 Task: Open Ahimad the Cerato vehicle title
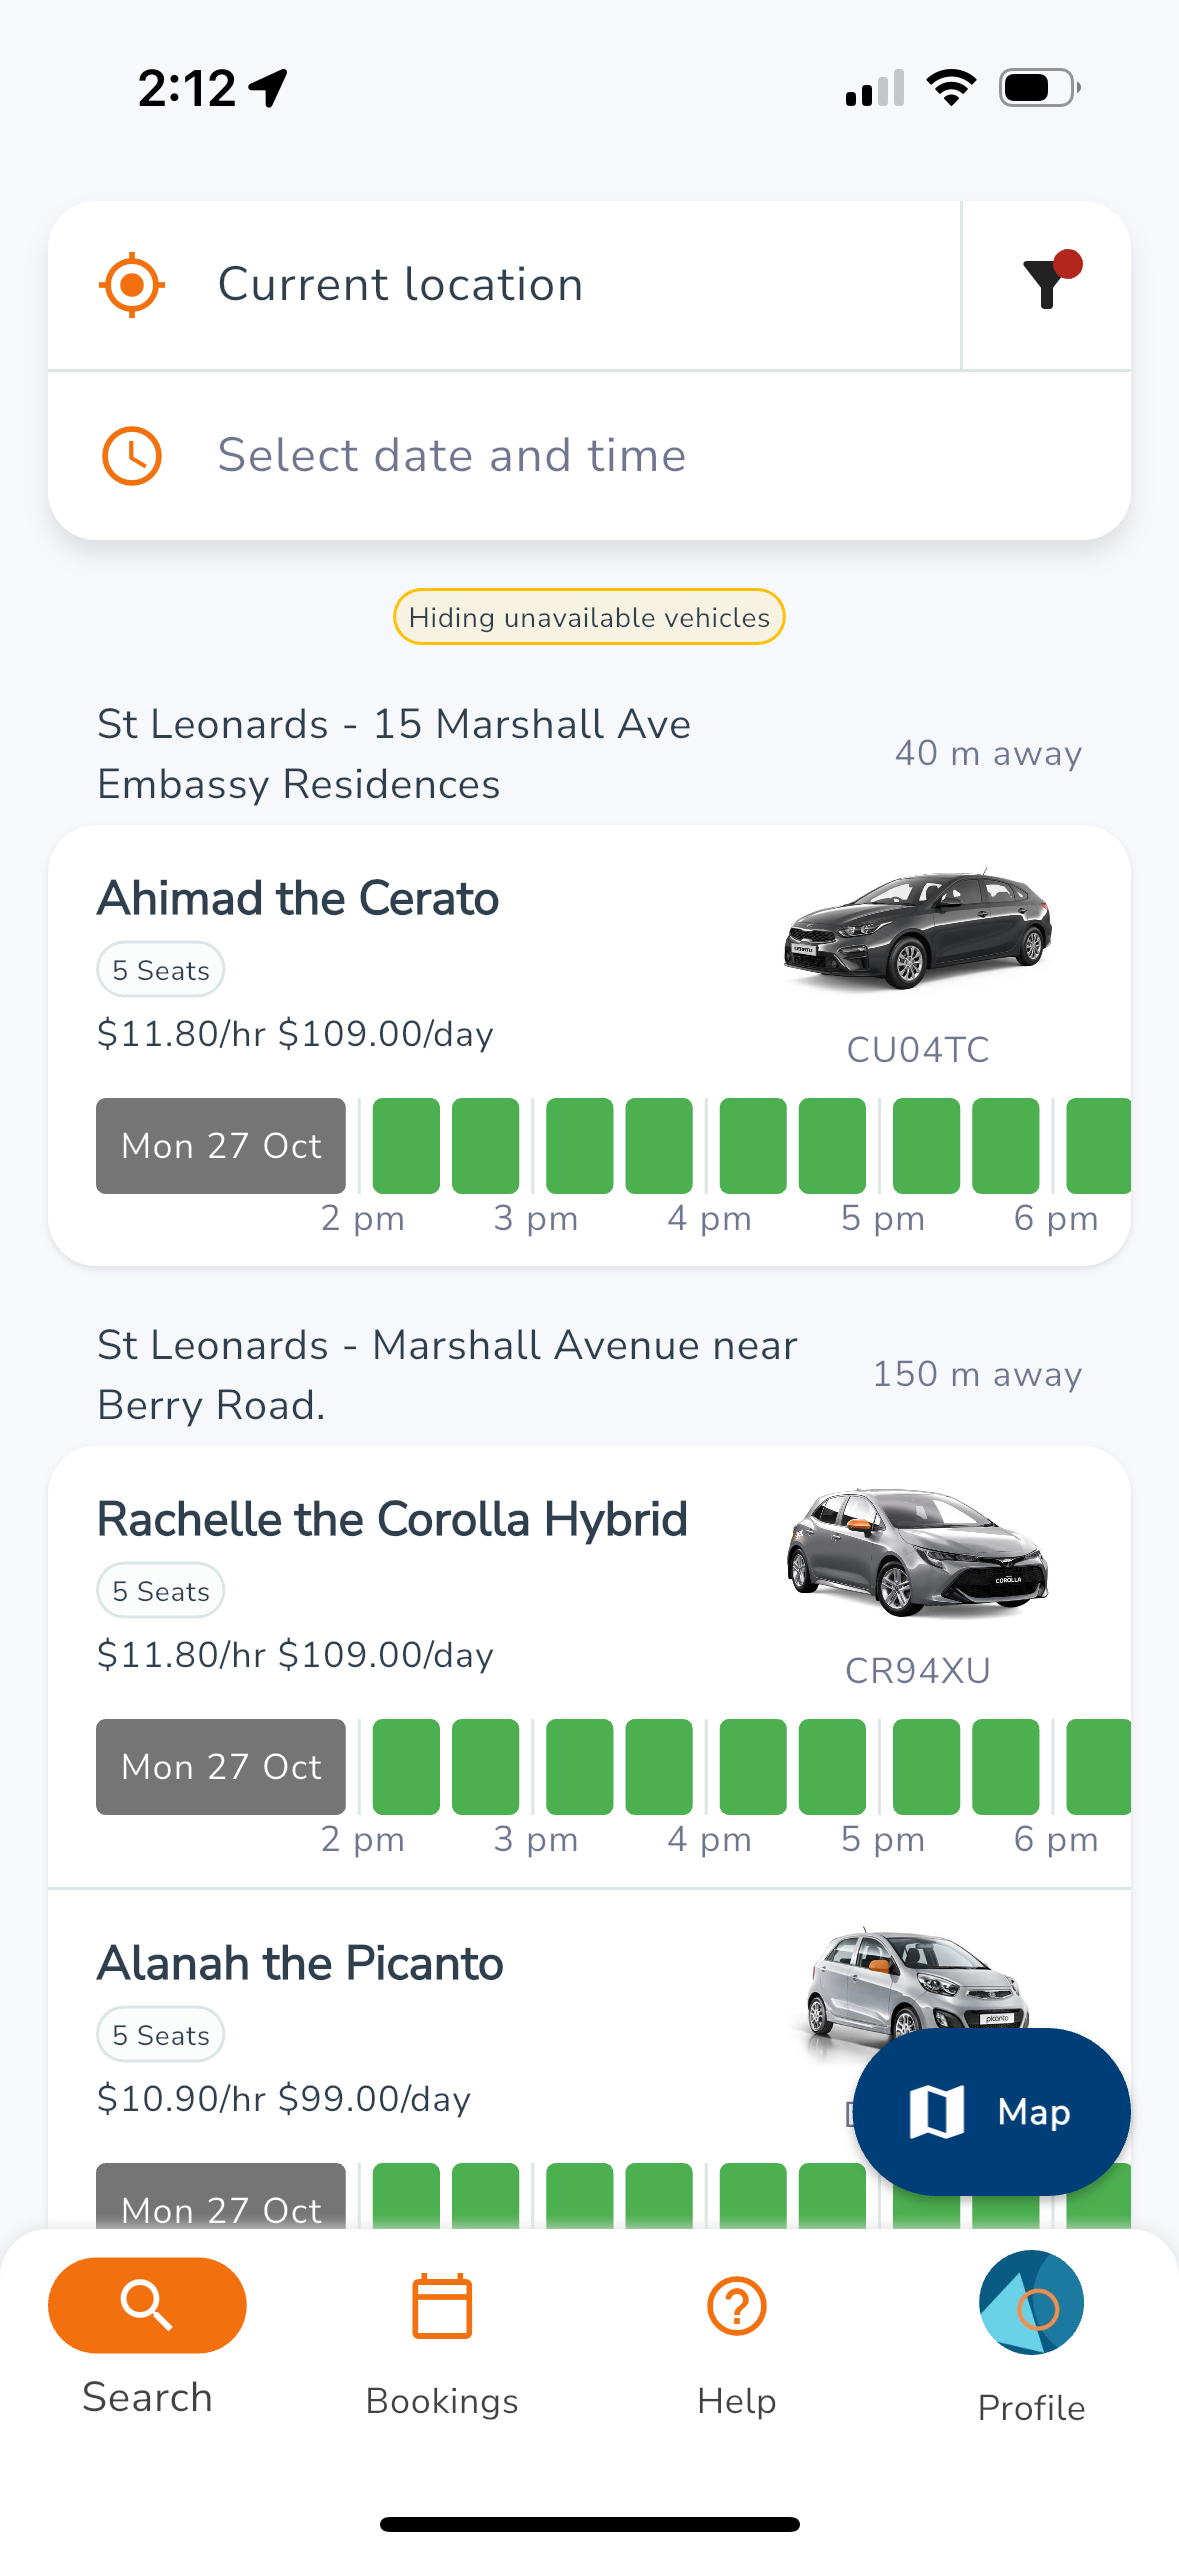pyautogui.click(x=298, y=898)
